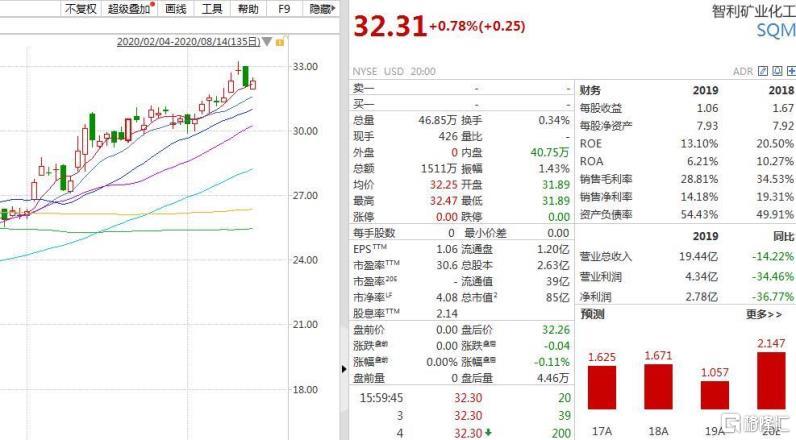Click the 营业总收入 value 19.44亿
796x440 pixels.
pos(699,257)
